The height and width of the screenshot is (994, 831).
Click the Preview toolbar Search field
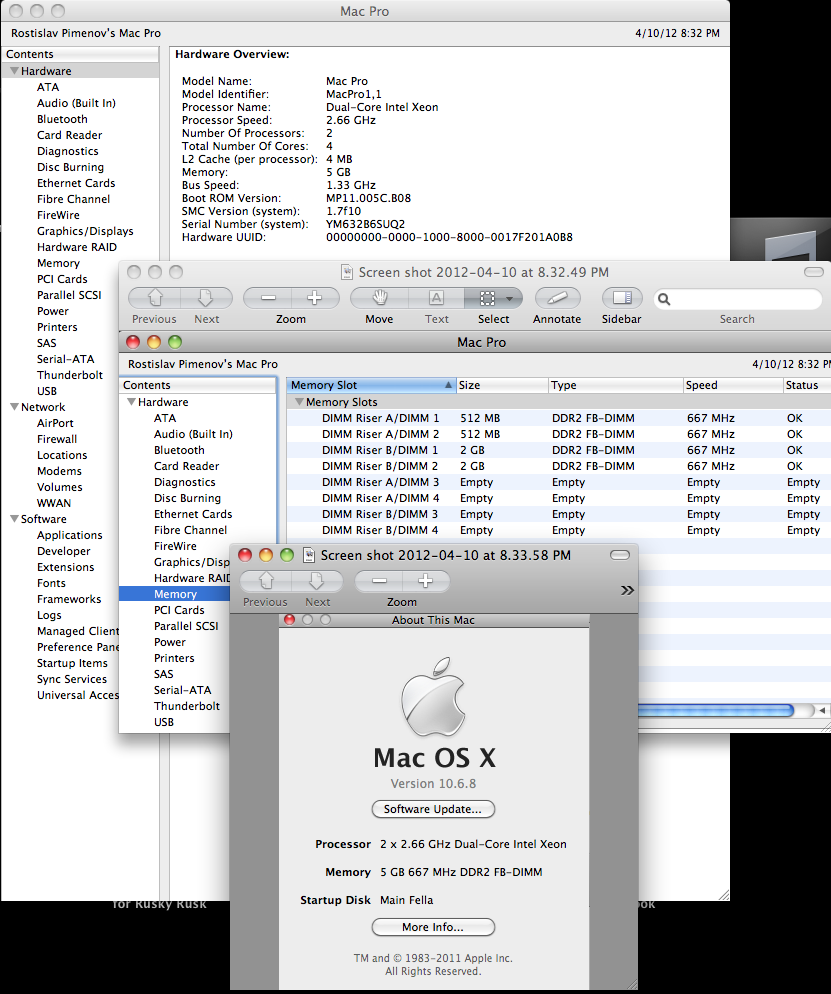737,299
